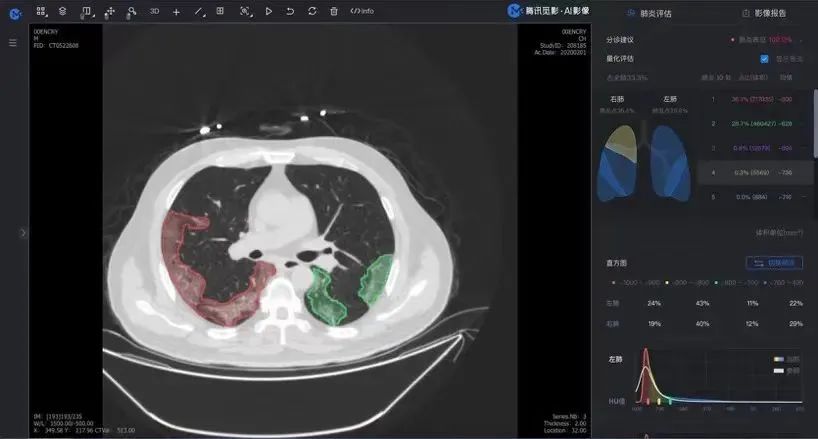
Task: Toggle the blue checkbox beside 量化评估
Action: click(x=765, y=59)
